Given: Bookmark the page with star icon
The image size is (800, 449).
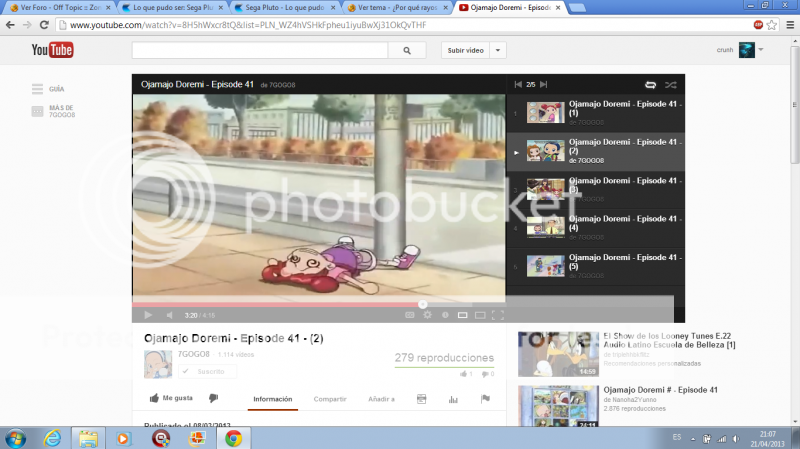Looking at the screenshot, I should pos(772,24).
